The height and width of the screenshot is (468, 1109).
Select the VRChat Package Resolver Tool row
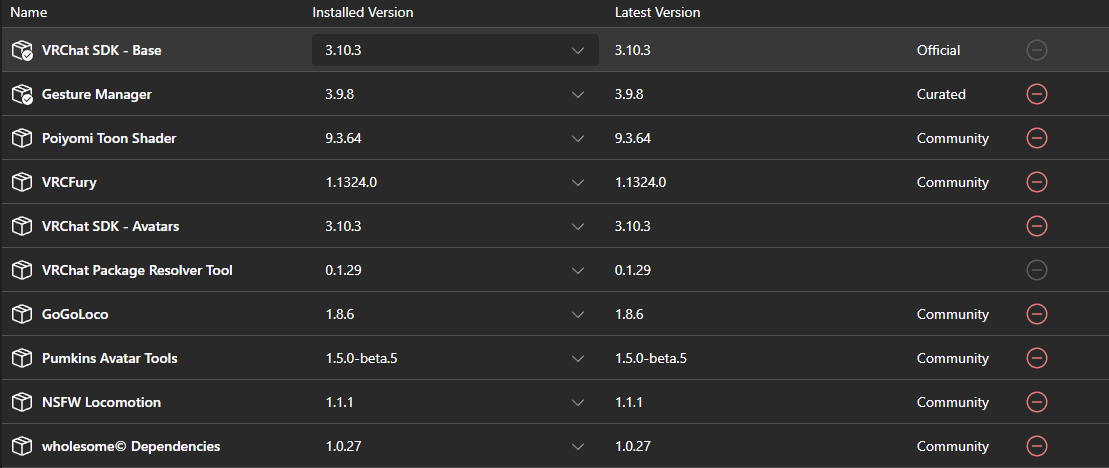point(554,270)
